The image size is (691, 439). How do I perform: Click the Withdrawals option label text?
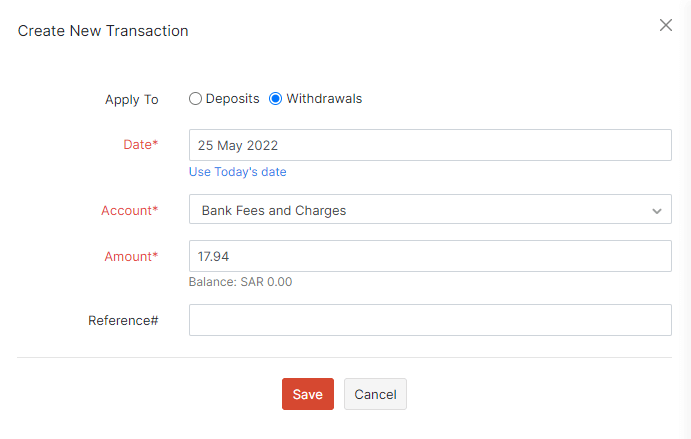point(324,99)
